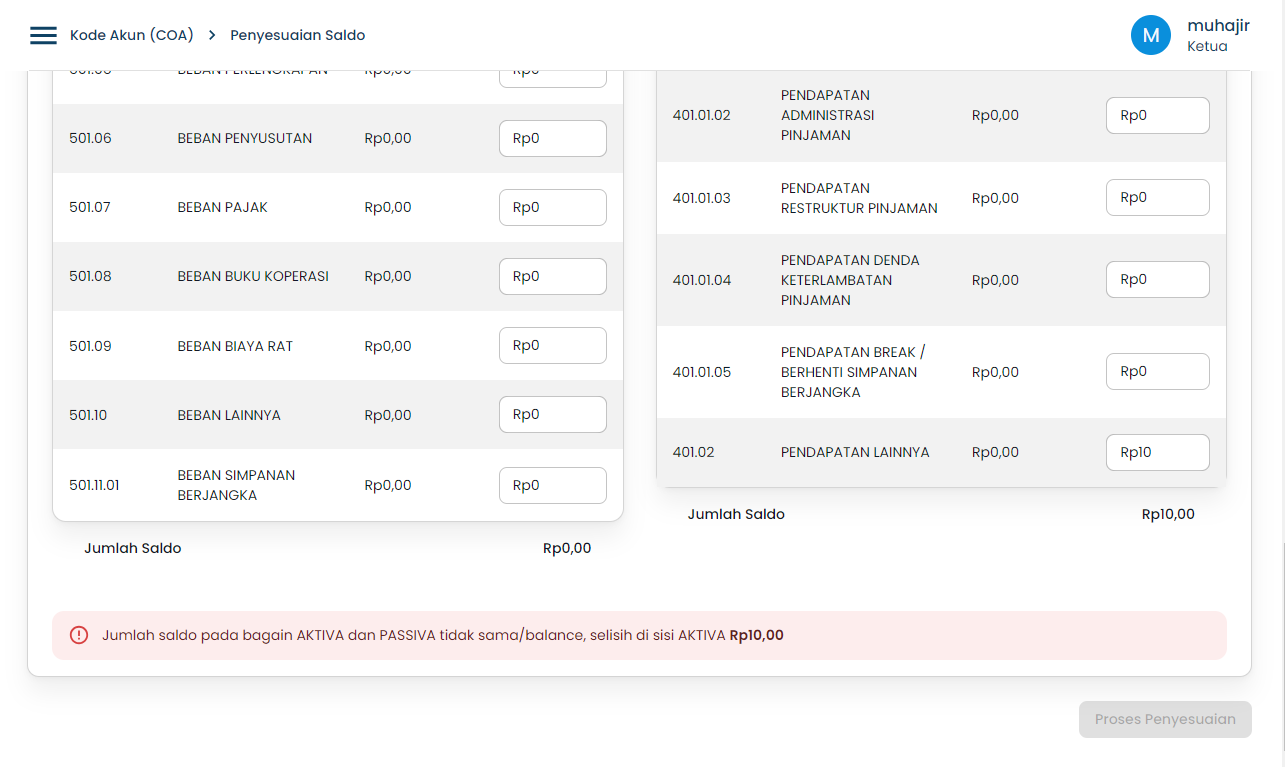Open Kode Akun (COA) from the breadcrumb

click(x=130, y=34)
